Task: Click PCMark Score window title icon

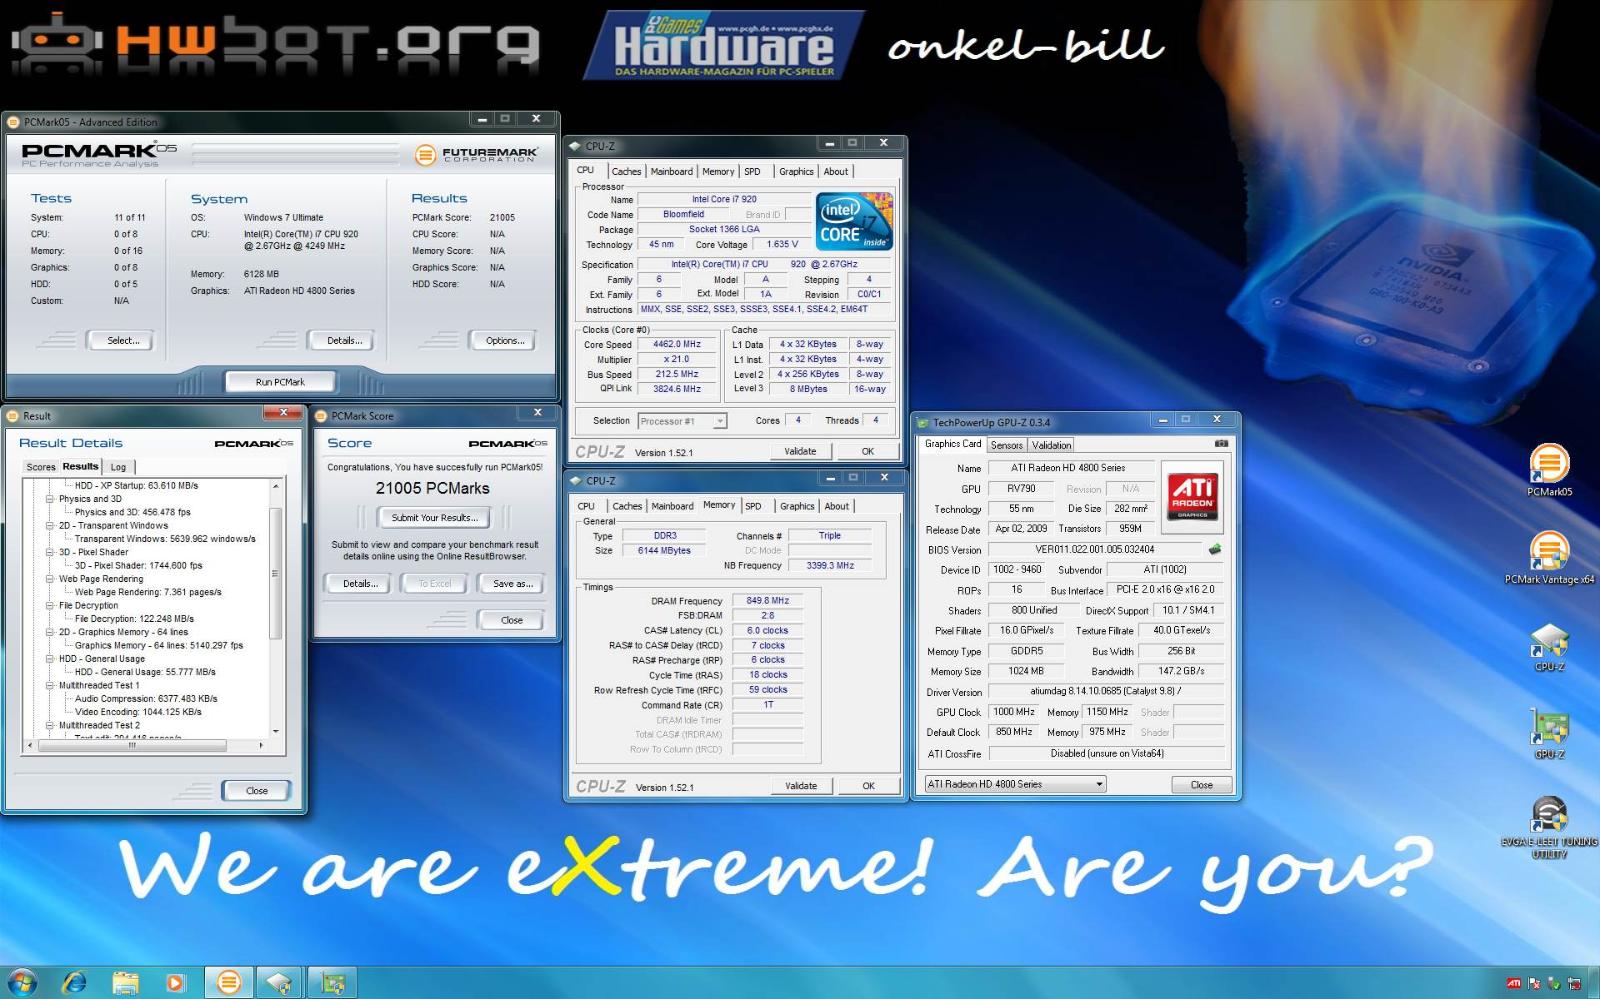Action: [x=321, y=416]
